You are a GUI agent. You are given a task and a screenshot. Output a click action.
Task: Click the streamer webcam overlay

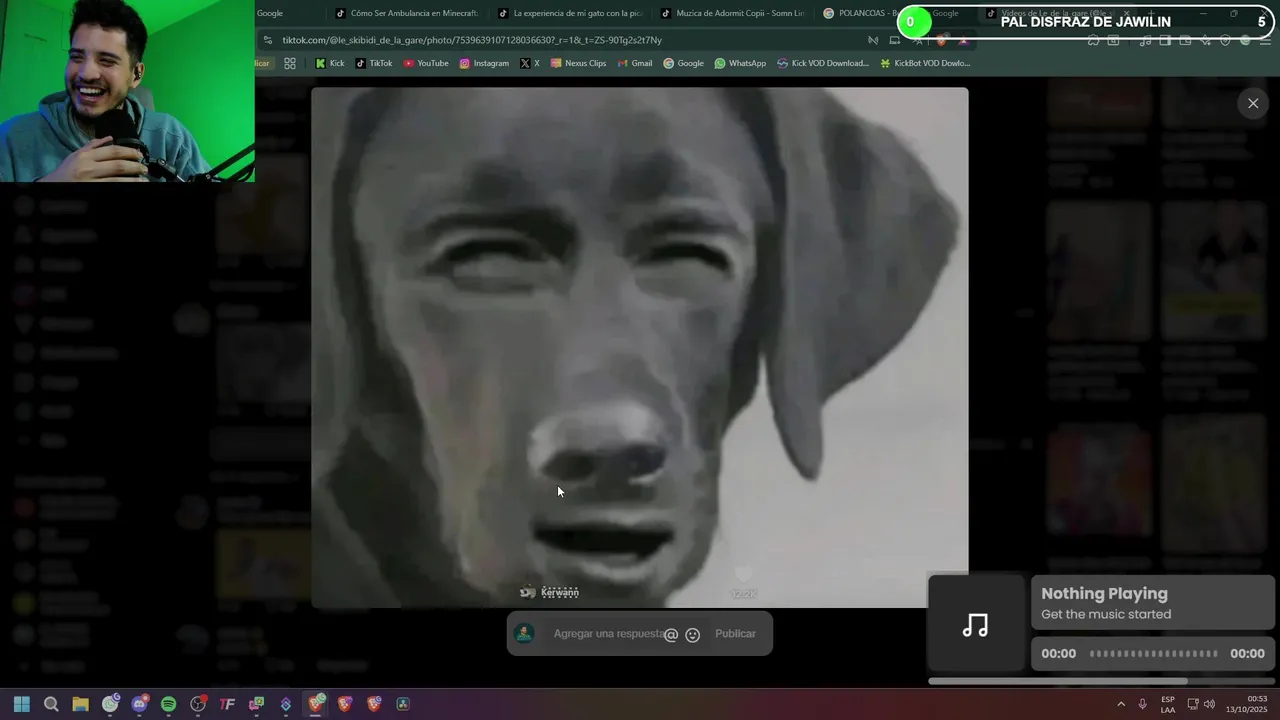click(127, 91)
